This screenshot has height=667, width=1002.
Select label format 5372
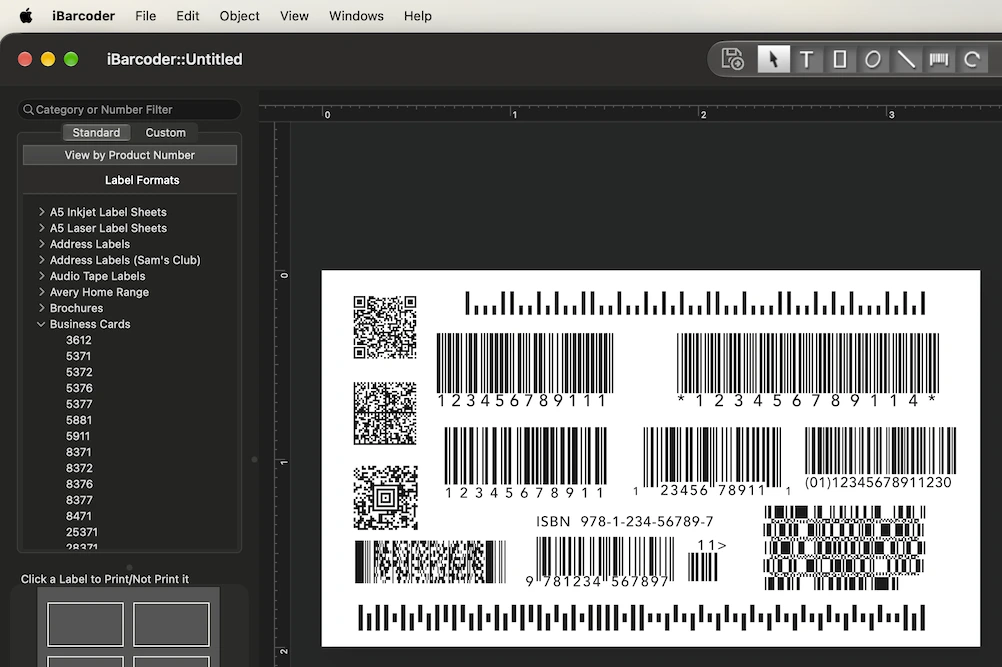(79, 372)
